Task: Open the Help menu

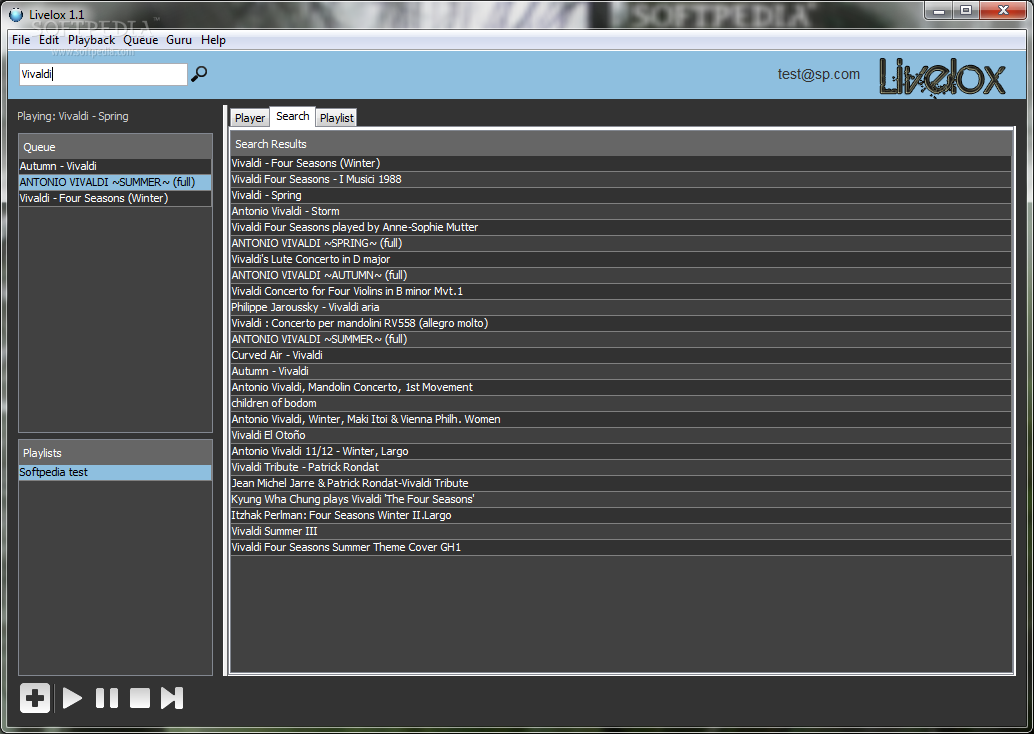Action: (x=213, y=40)
